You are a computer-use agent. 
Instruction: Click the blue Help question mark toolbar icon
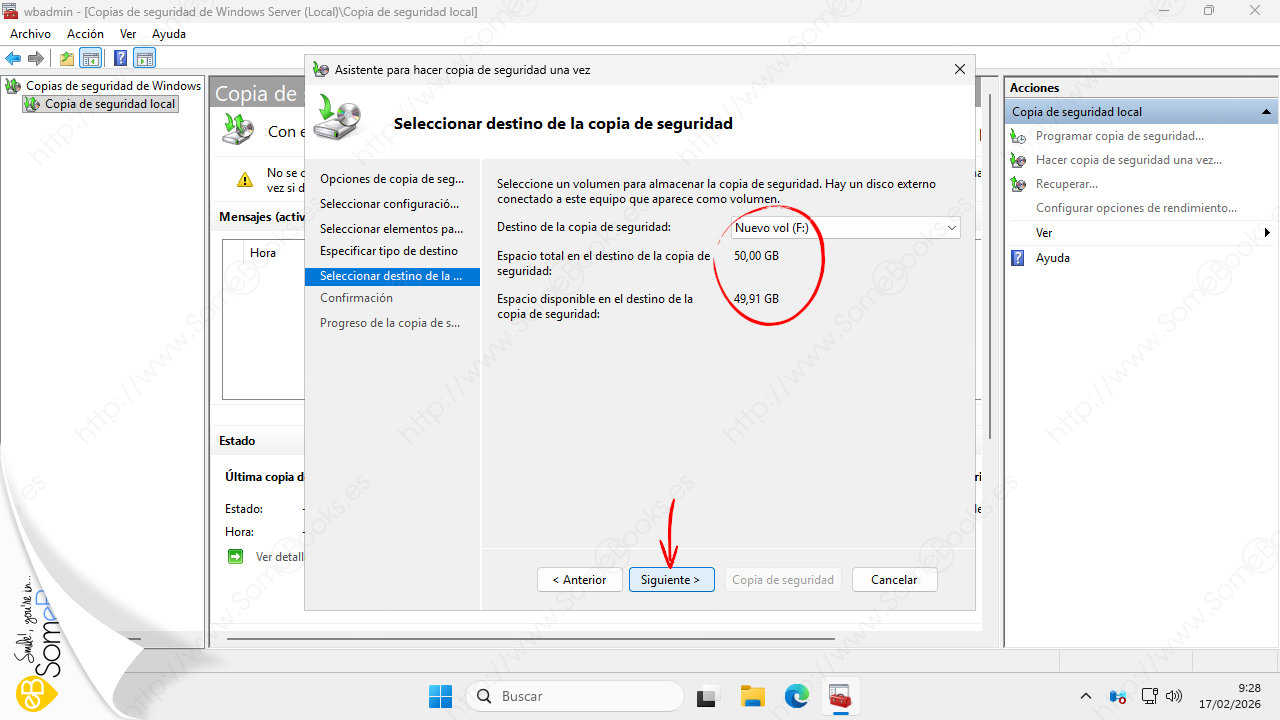(x=120, y=58)
